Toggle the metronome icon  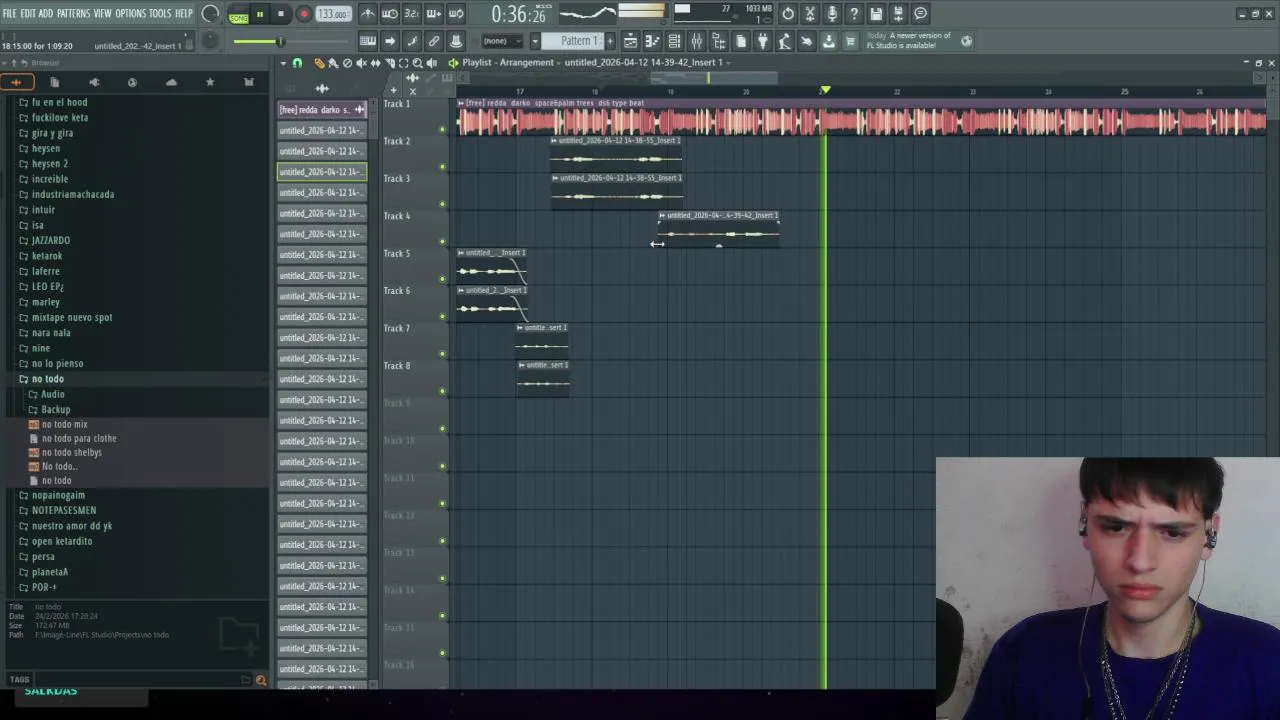tap(368, 14)
